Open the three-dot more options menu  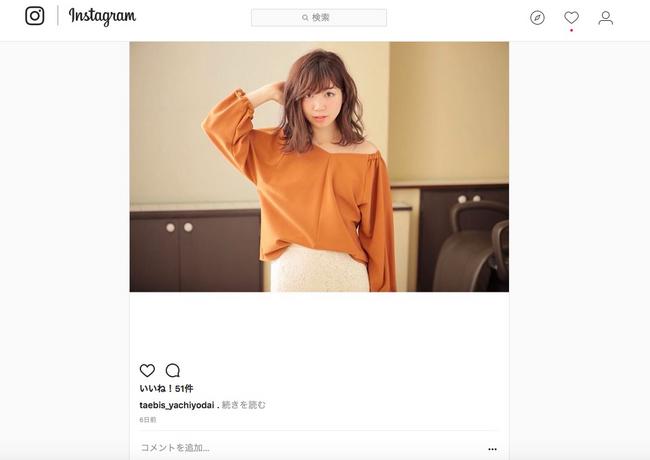coord(492,449)
